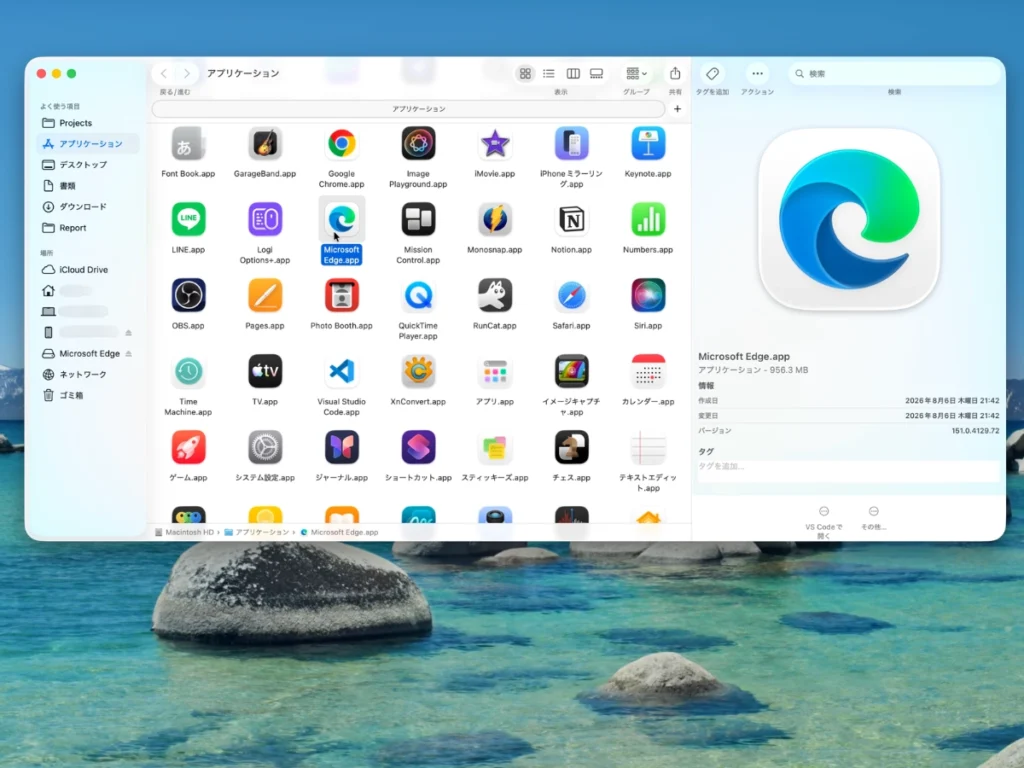Select XnConvert.app icon
The image size is (1024, 768).
[x=418, y=372]
